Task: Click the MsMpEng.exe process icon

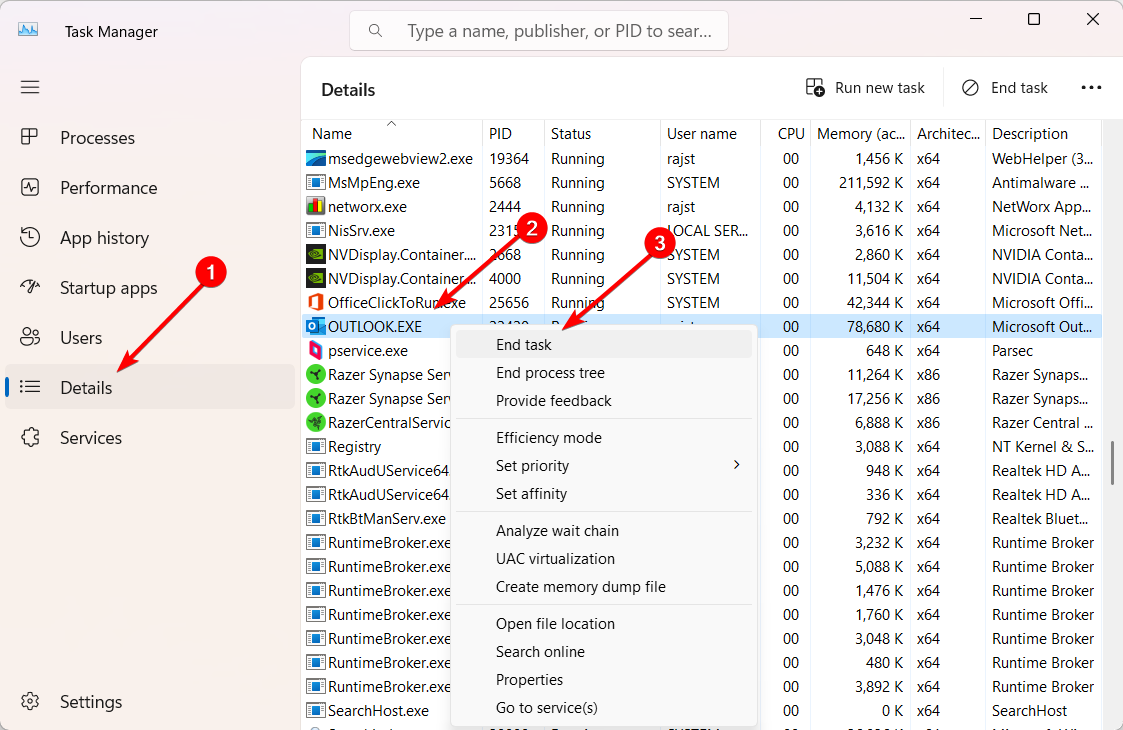Action: (315, 183)
